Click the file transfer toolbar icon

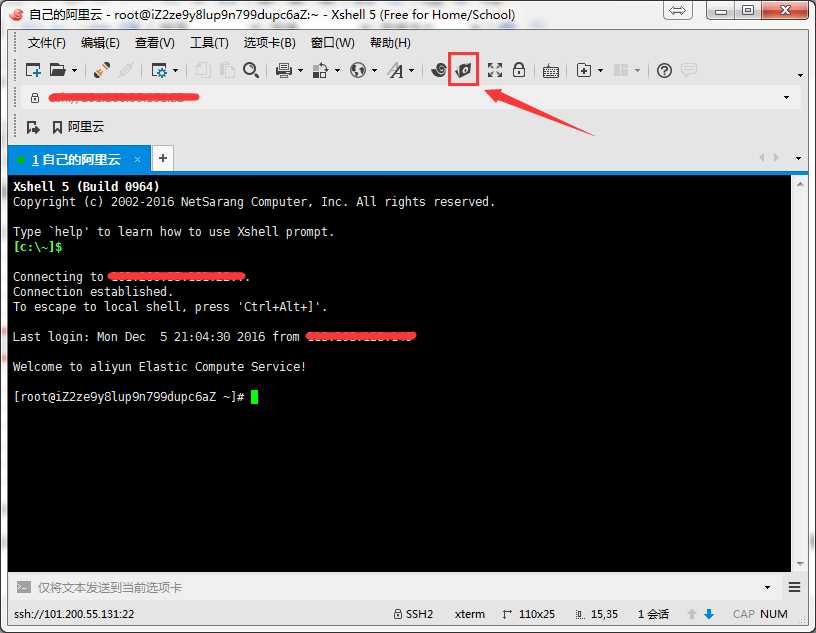[321, 70]
